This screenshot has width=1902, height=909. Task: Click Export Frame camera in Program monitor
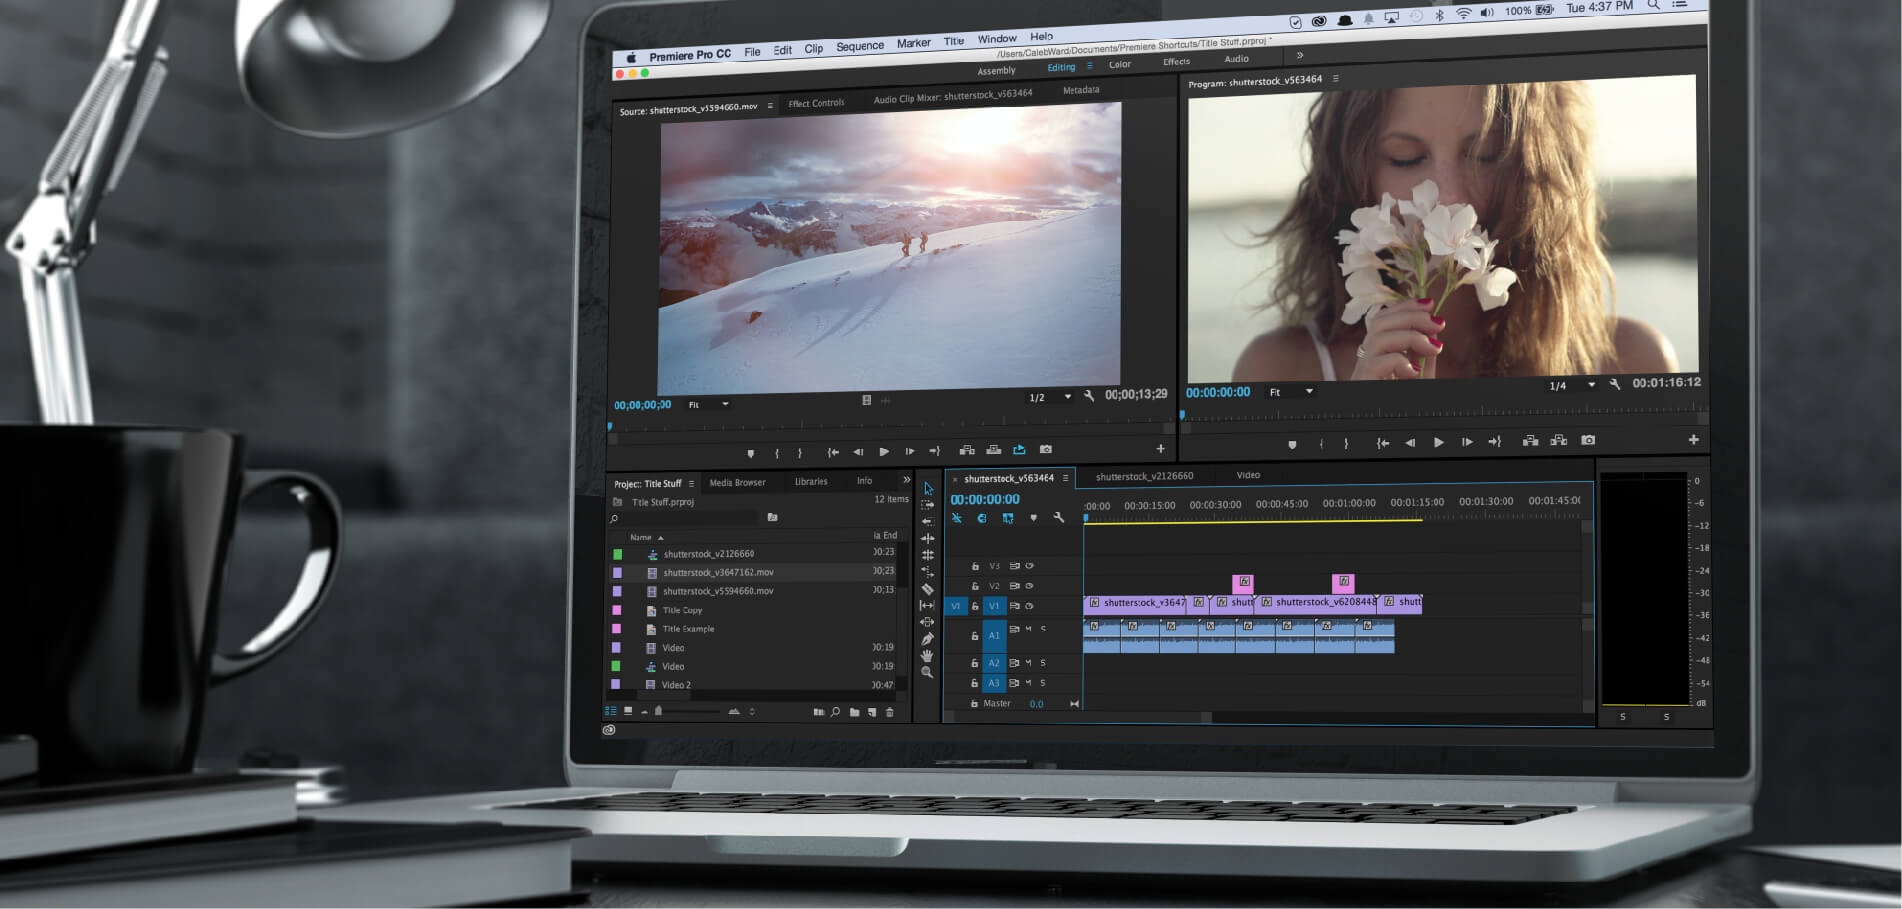click(1588, 440)
